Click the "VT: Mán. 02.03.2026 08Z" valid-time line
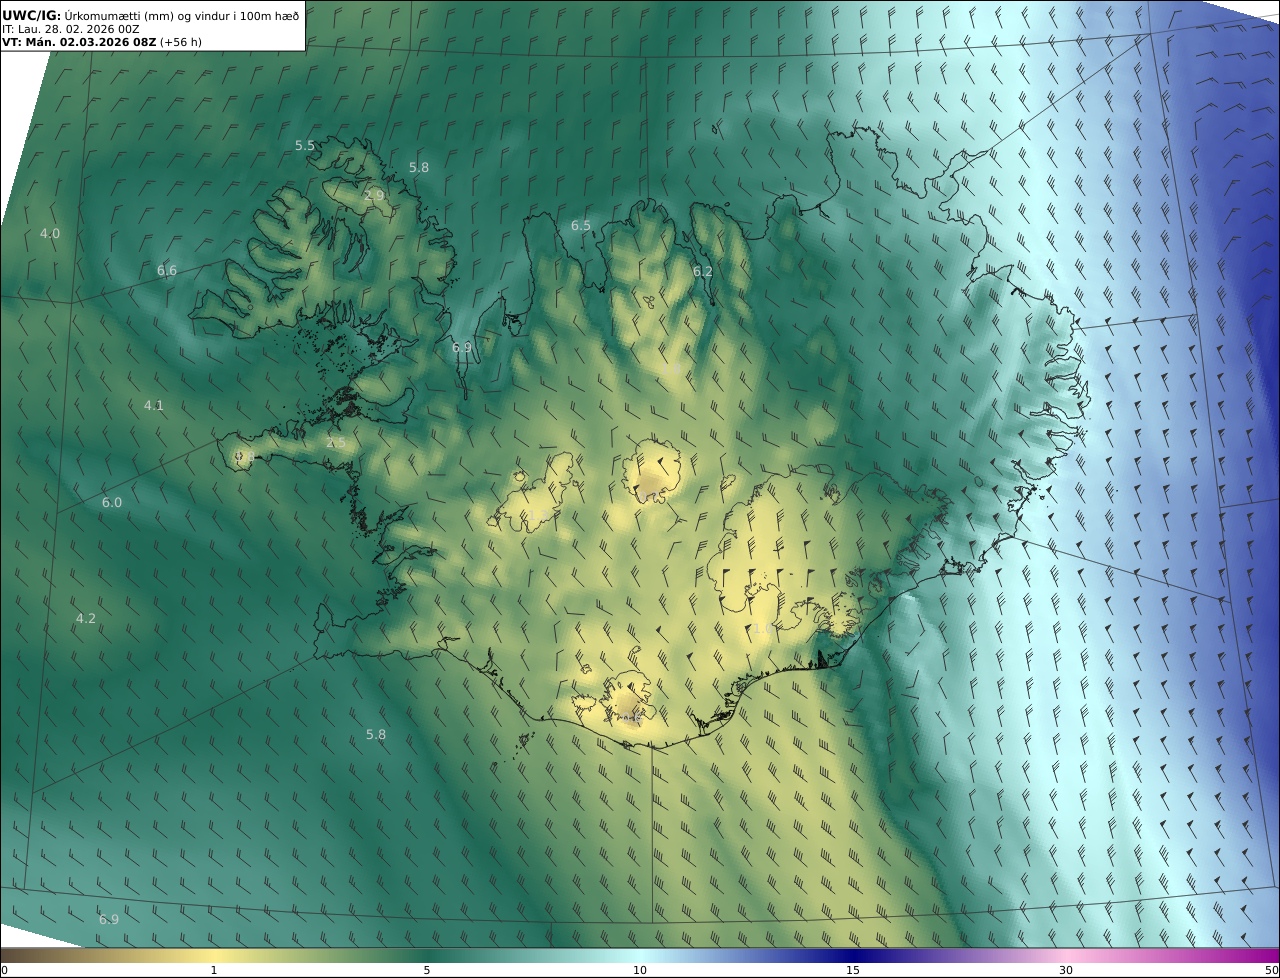This screenshot has height=978, width=1280. coord(78,43)
